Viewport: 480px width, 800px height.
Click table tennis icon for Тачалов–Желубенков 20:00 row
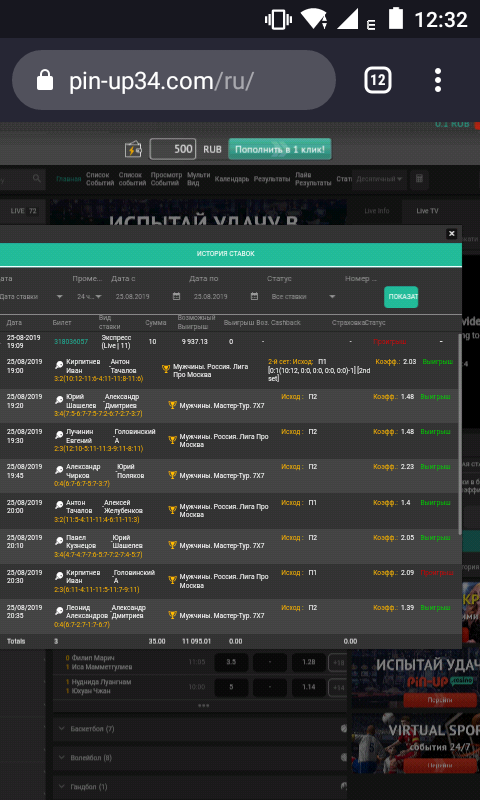click(59, 505)
